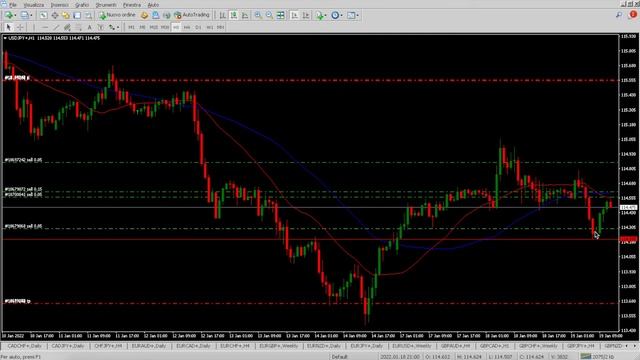Switch to the EURAUD+,Daily chart tab
This screenshot has width=640, height=360.
coord(149,346)
